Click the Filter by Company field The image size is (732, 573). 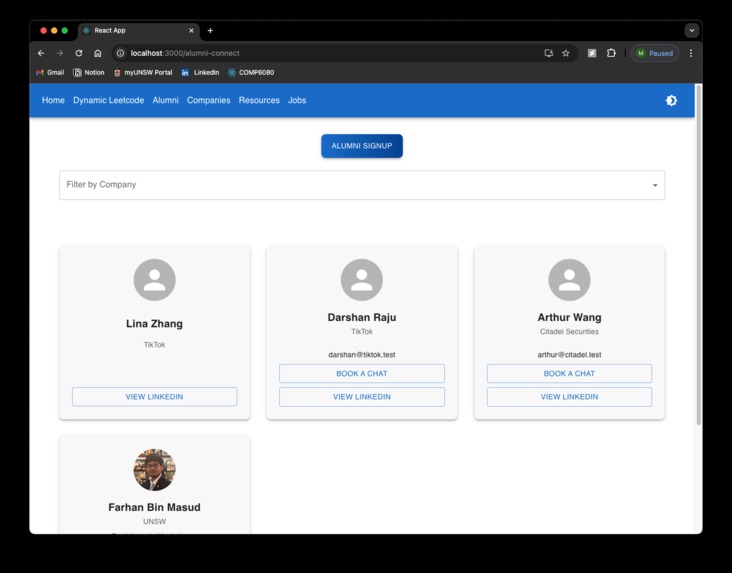click(x=362, y=185)
